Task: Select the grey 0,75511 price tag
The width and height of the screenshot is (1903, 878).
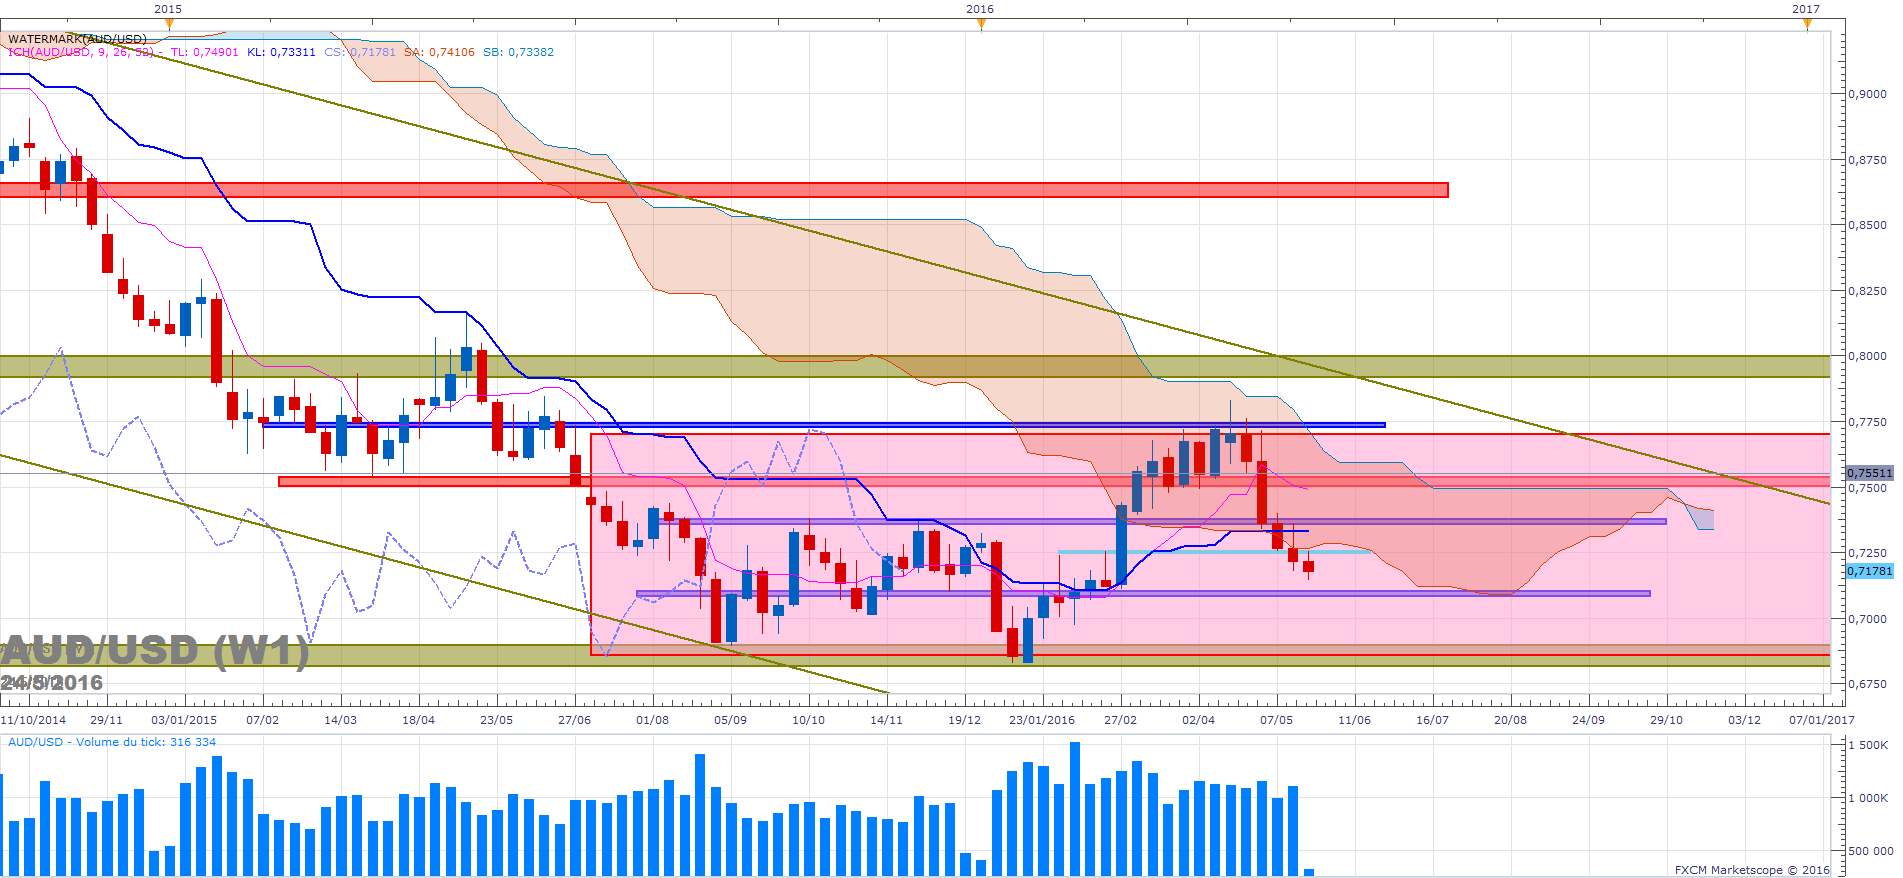Action: coord(1869,473)
